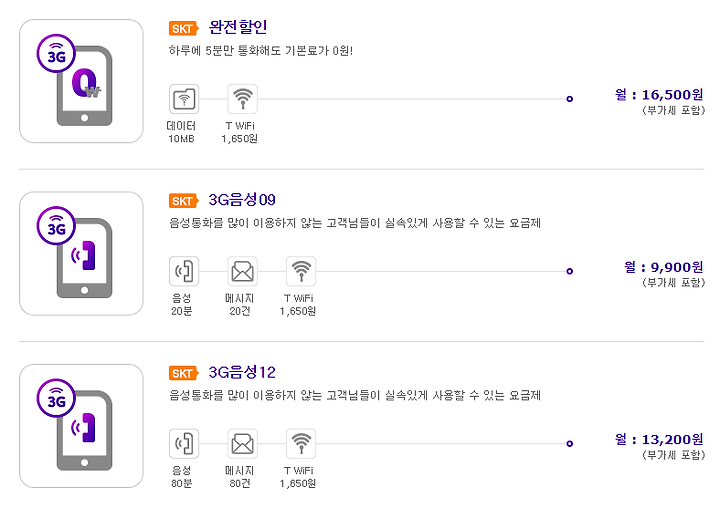Click the SKT badge beside 3G음성12
This screenshot has height=508, width=720.
183,373
